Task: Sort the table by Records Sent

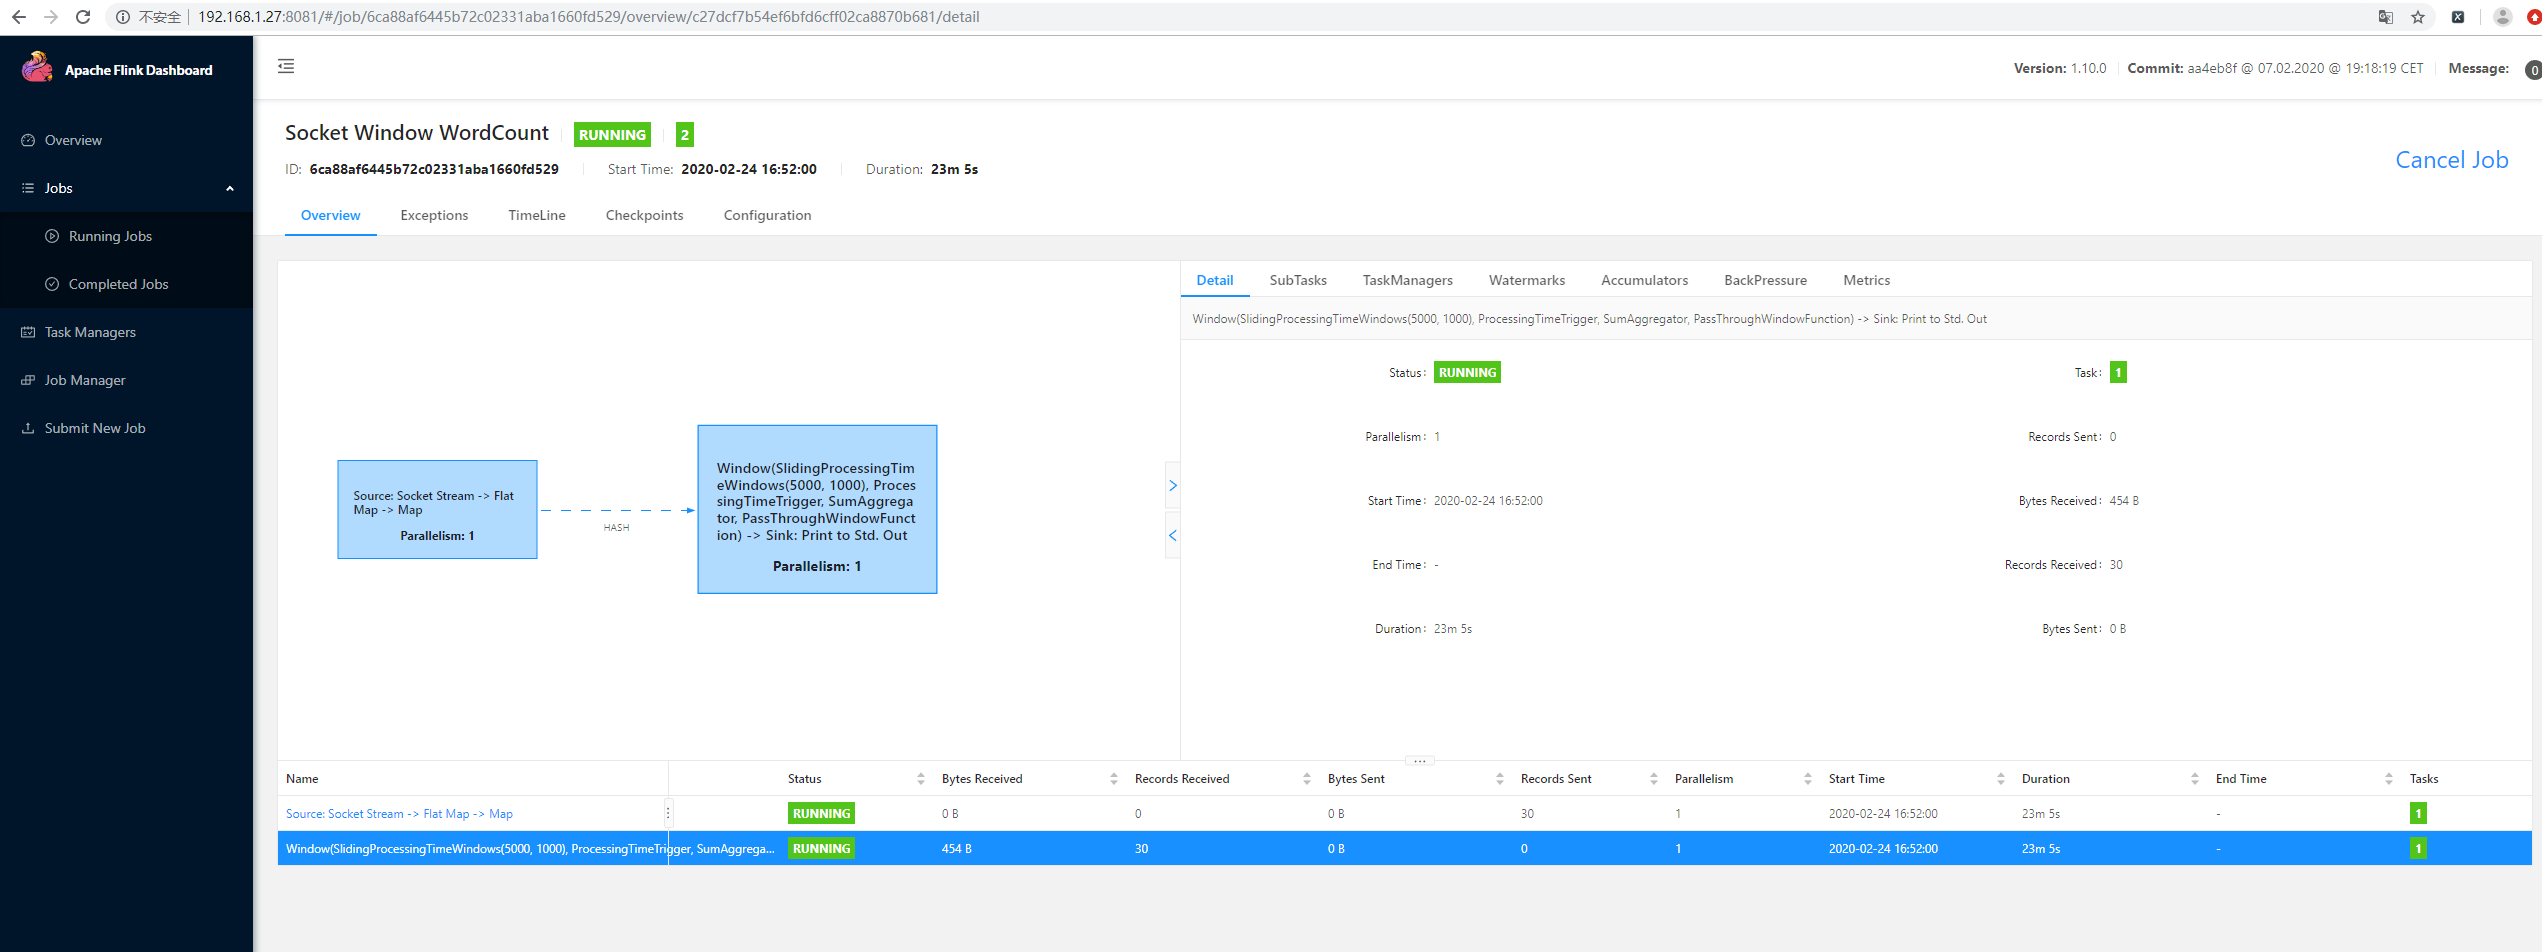Action: pyautogui.click(x=1653, y=779)
